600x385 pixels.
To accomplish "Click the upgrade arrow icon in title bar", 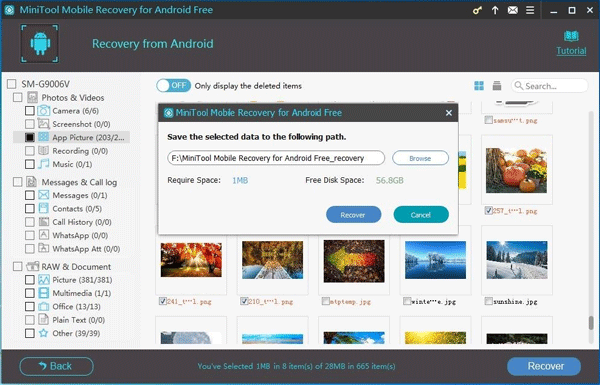I will click(x=495, y=10).
